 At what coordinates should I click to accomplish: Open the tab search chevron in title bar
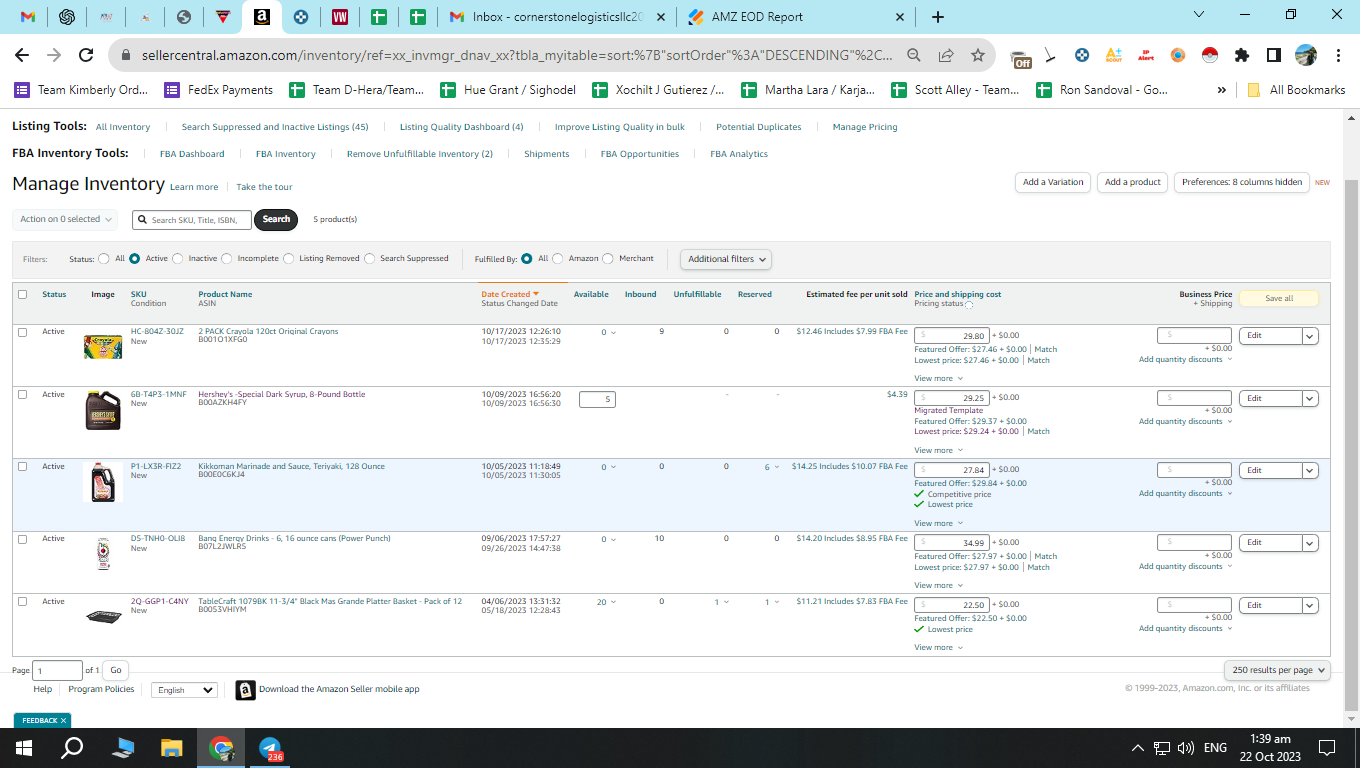pos(1199,15)
